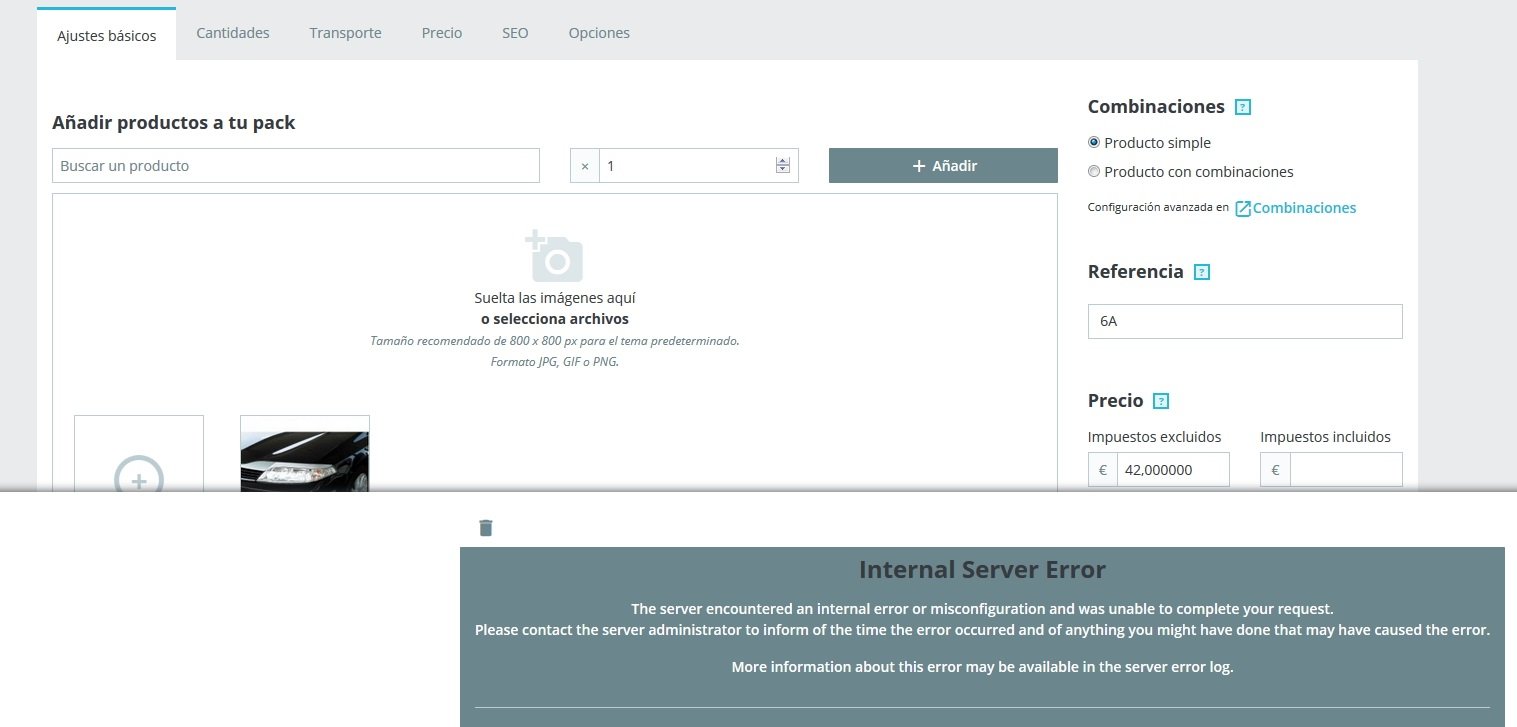Increase pack quantity with the up arrow
1517x727 pixels.
(783, 161)
